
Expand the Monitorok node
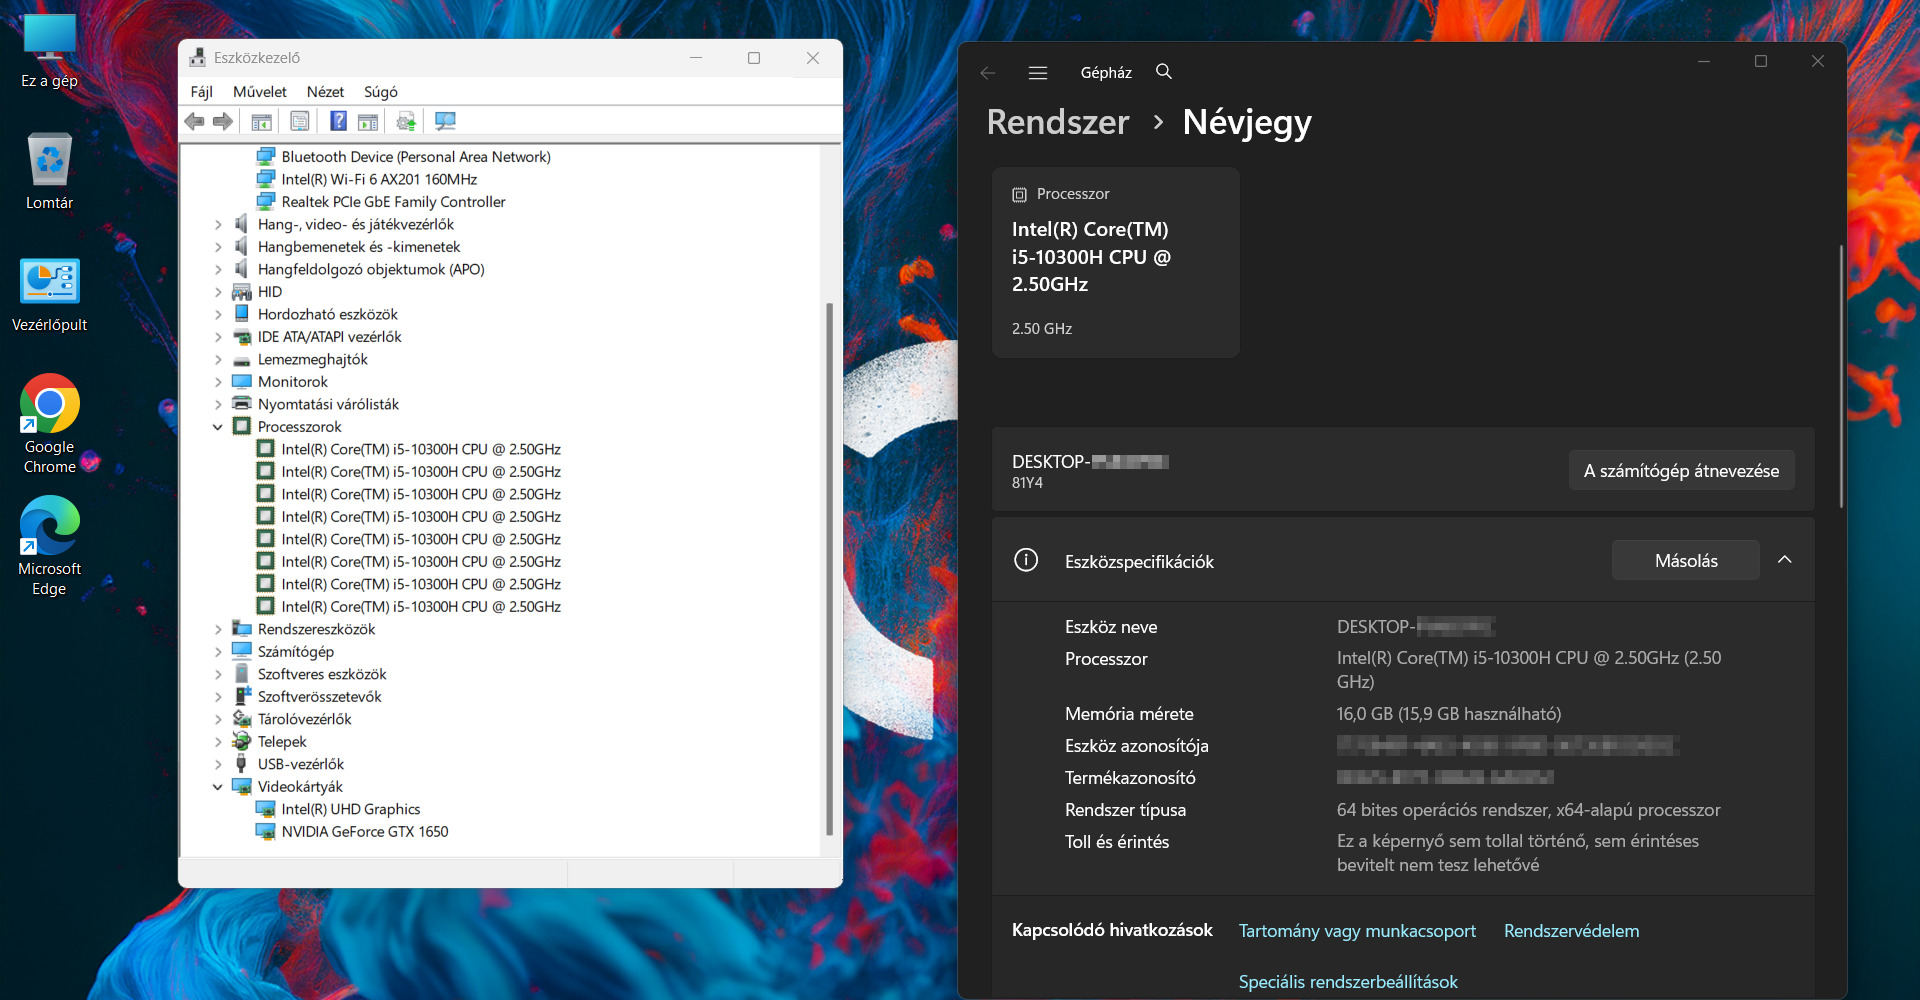(x=218, y=382)
